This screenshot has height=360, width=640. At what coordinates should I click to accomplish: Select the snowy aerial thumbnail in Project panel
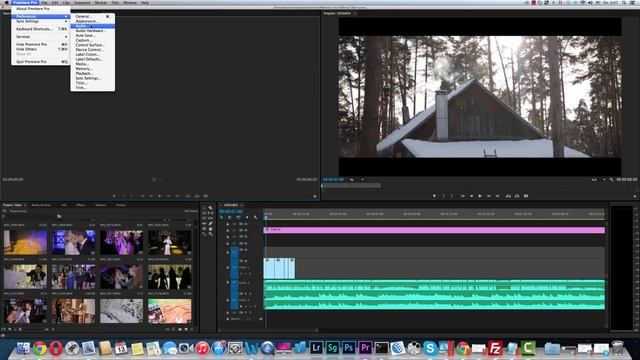[x=122, y=311]
